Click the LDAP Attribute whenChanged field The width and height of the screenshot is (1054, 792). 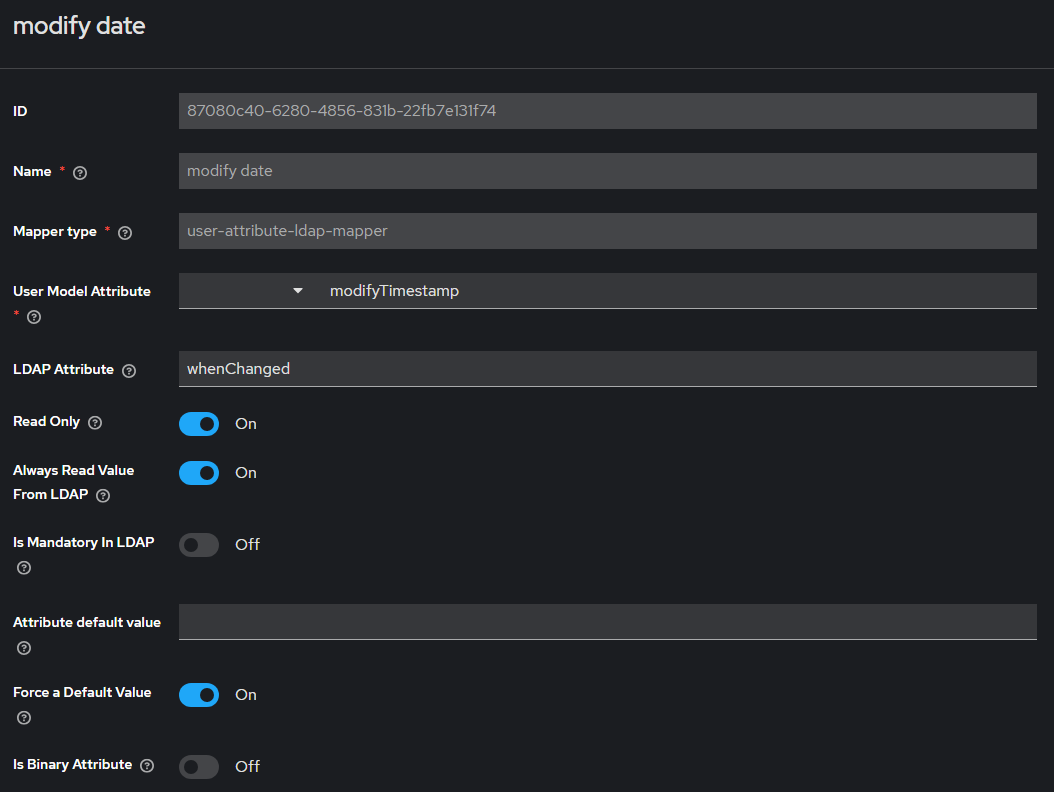click(x=607, y=369)
